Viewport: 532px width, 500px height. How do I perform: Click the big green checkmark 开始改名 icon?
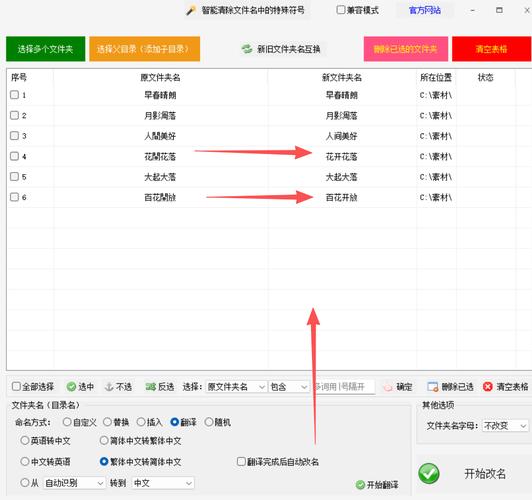coord(429,474)
